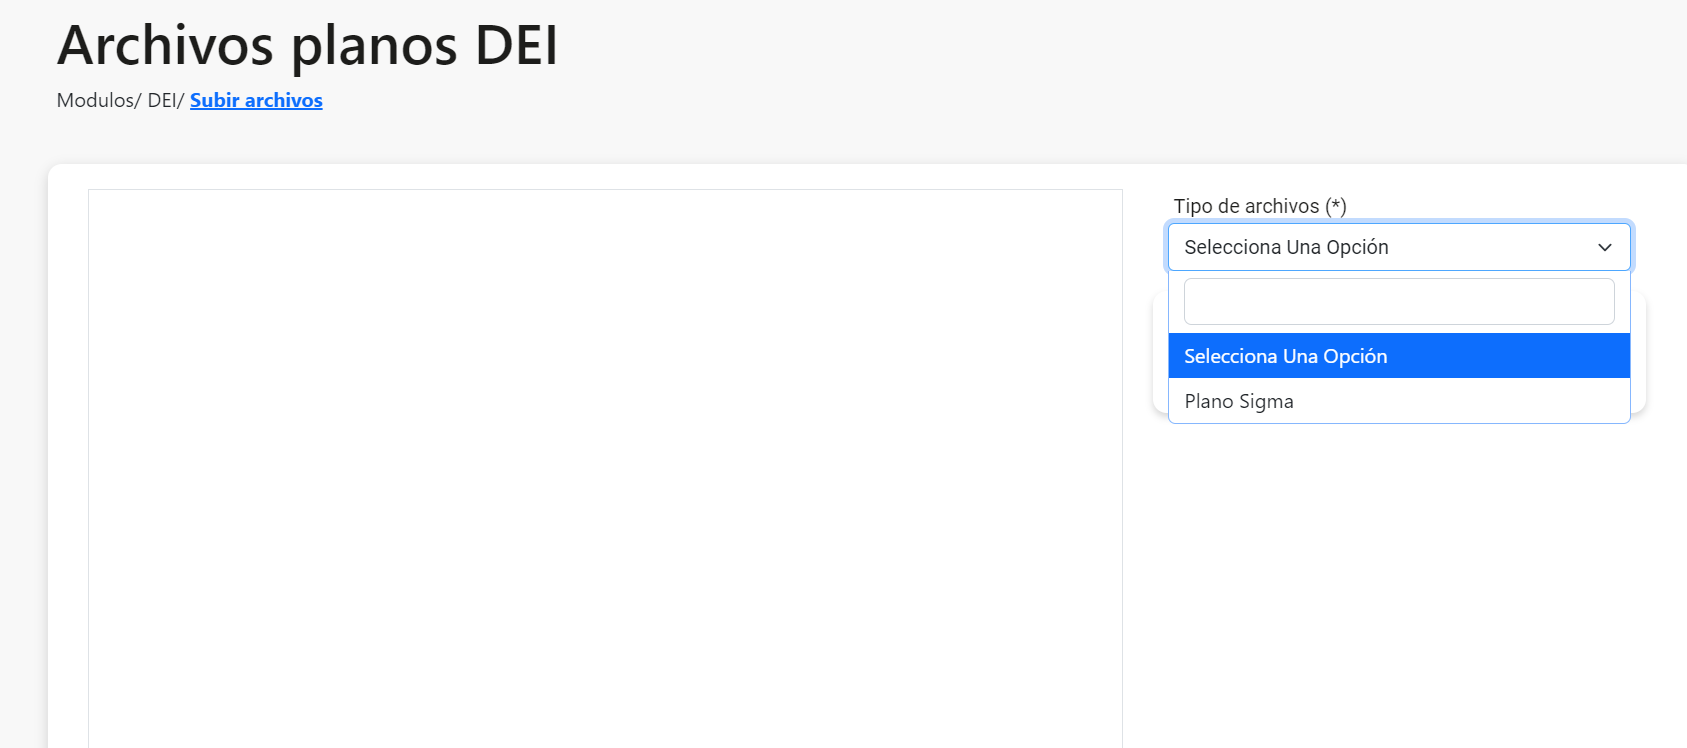The width and height of the screenshot is (1687, 748).
Task: Click the 'DEI/' breadcrumb segment
Action: coord(165,100)
